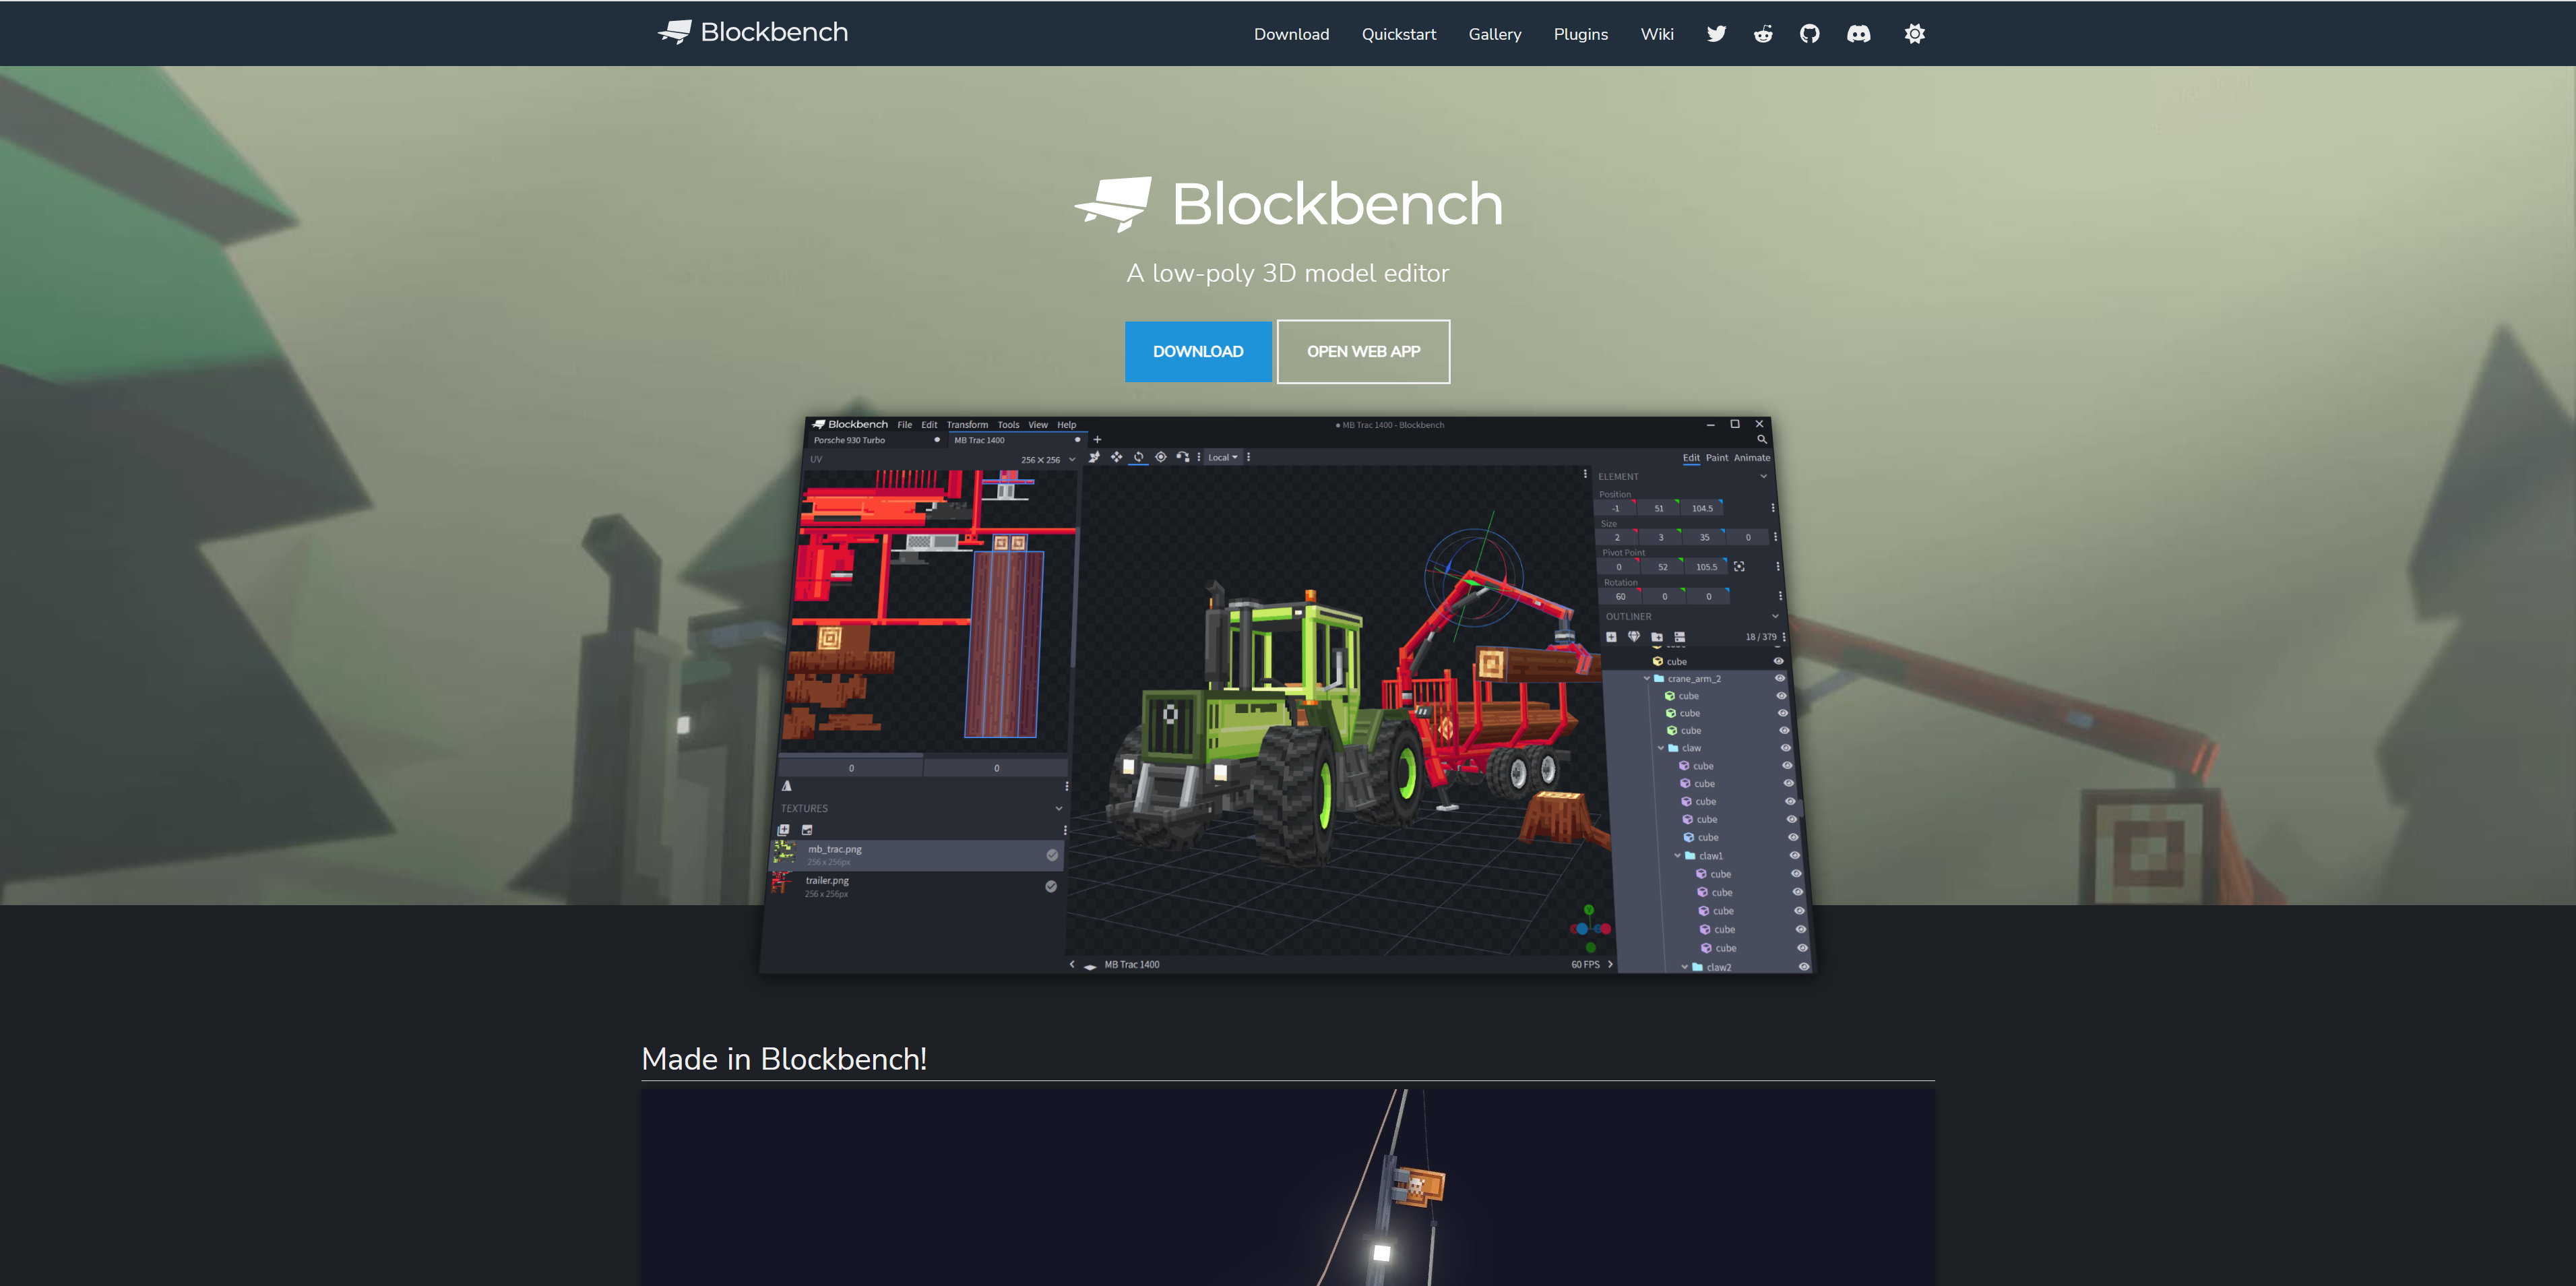Open the GitHub icon link
The width and height of the screenshot is (2576, 1286).
tap(1810, 34)
